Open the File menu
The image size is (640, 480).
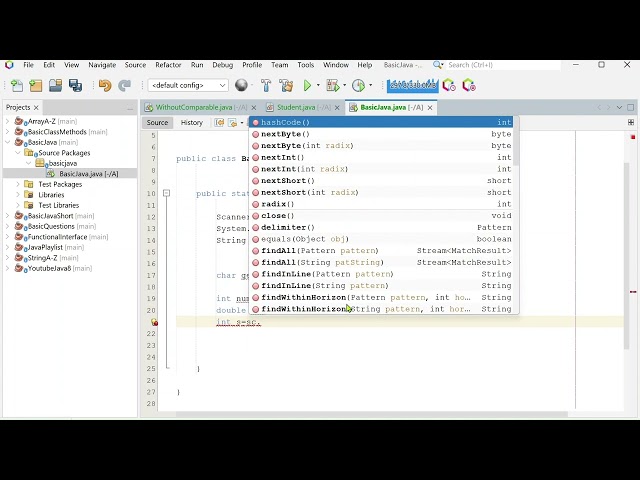coord(28,65)
